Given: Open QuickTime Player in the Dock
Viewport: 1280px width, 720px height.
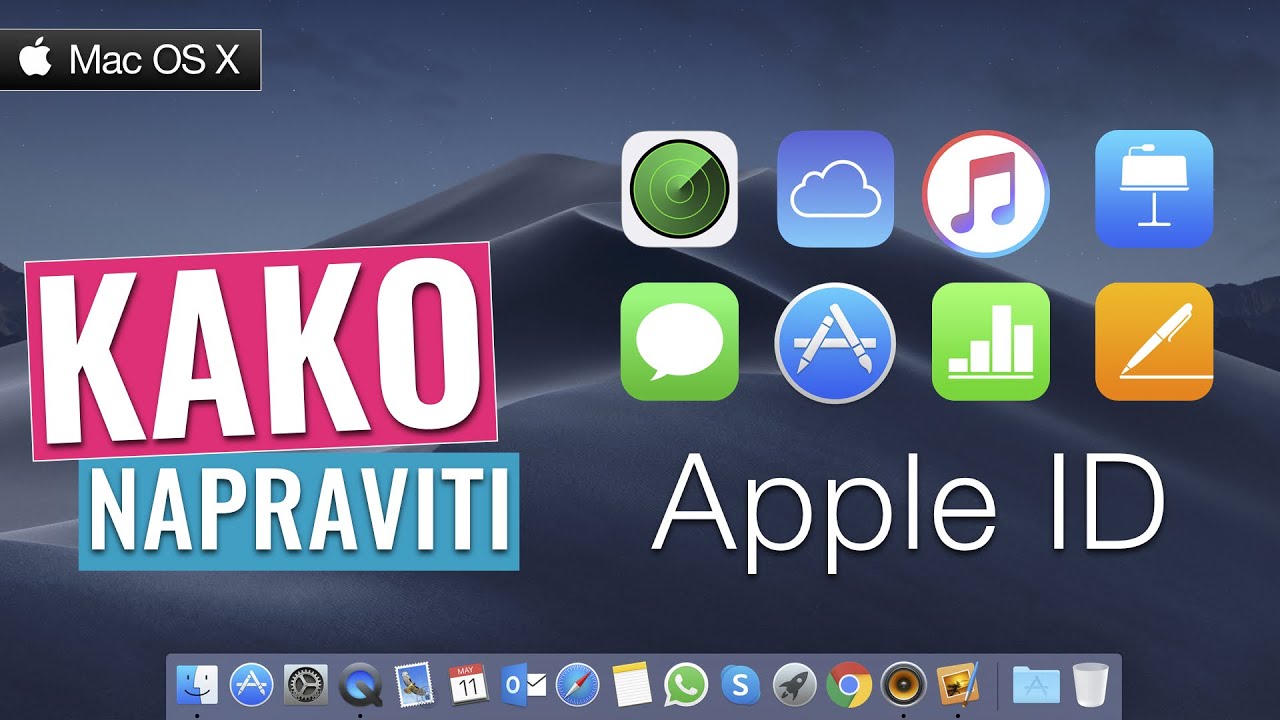Looking at the screenshot, I should coord(360,685).
